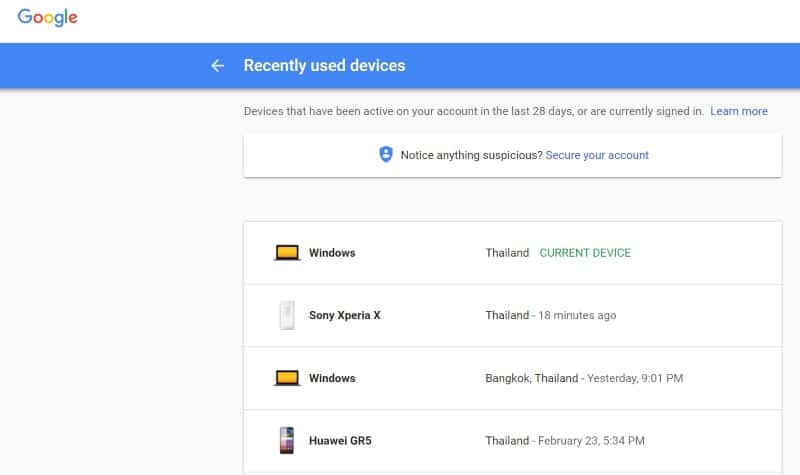Click the 'Thailand - 18 minutes ago' text

(x=550, y=315)
